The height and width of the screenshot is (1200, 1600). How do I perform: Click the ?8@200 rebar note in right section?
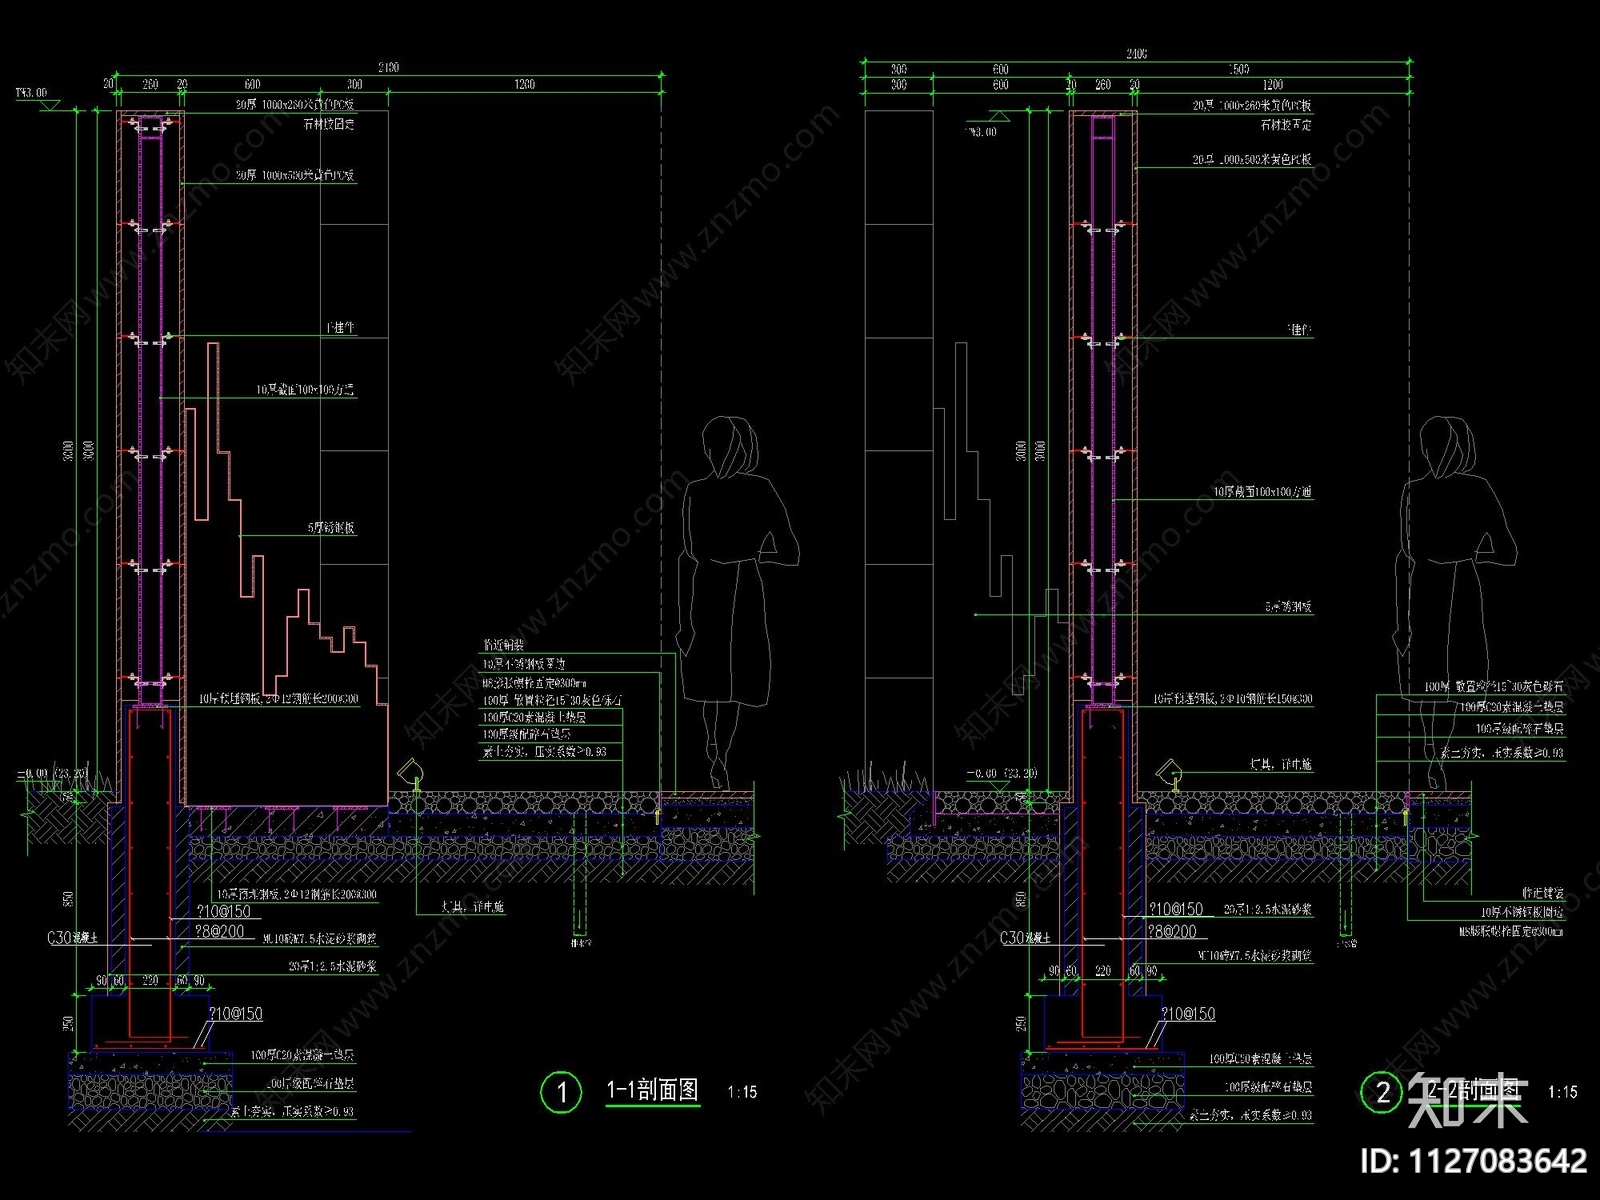(1173, 931)
